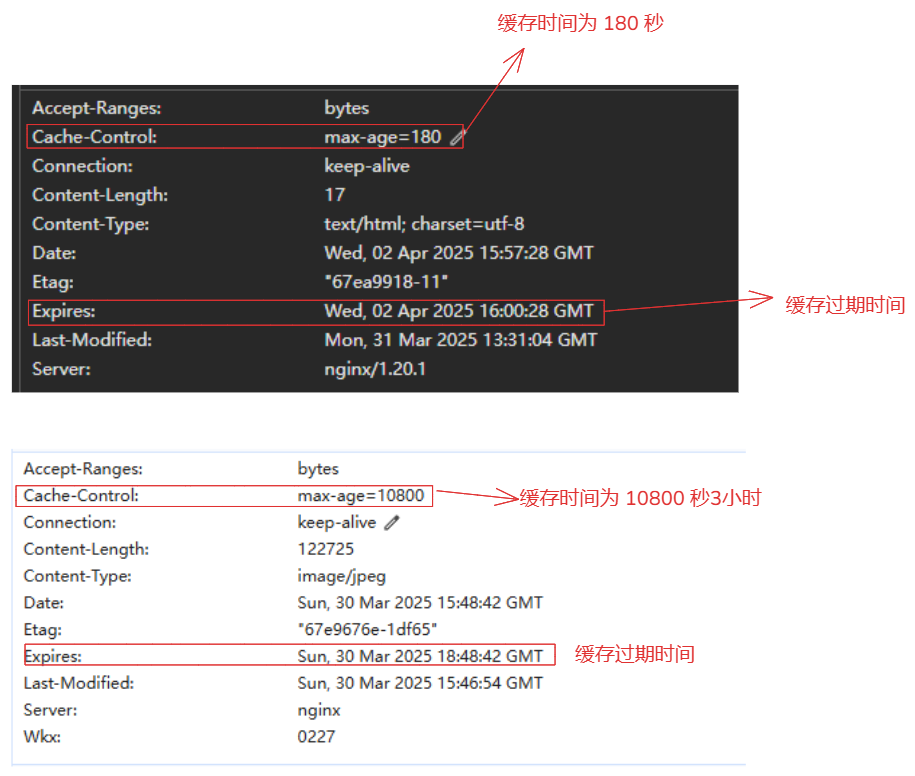Click Date value Wed, 02 Apr 2025 15:57:28 GMT
This screenshot has width=915, height=776.
(459, 253)
